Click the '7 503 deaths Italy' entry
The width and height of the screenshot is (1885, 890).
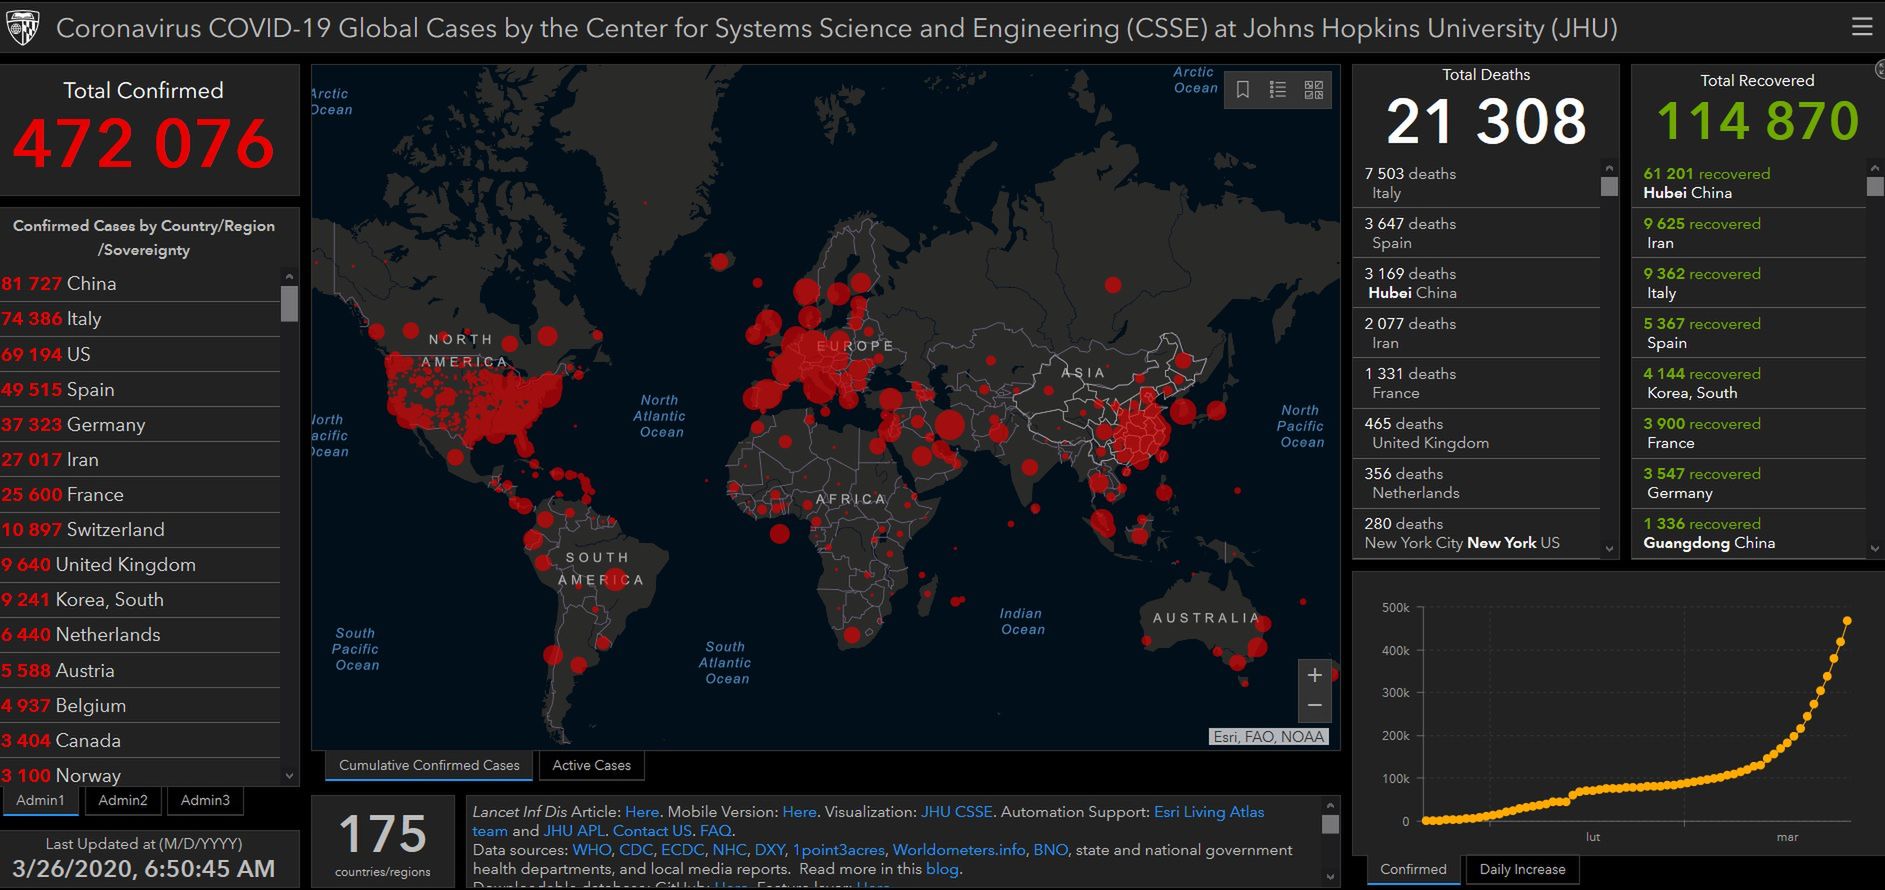[x=1477, y=183]
